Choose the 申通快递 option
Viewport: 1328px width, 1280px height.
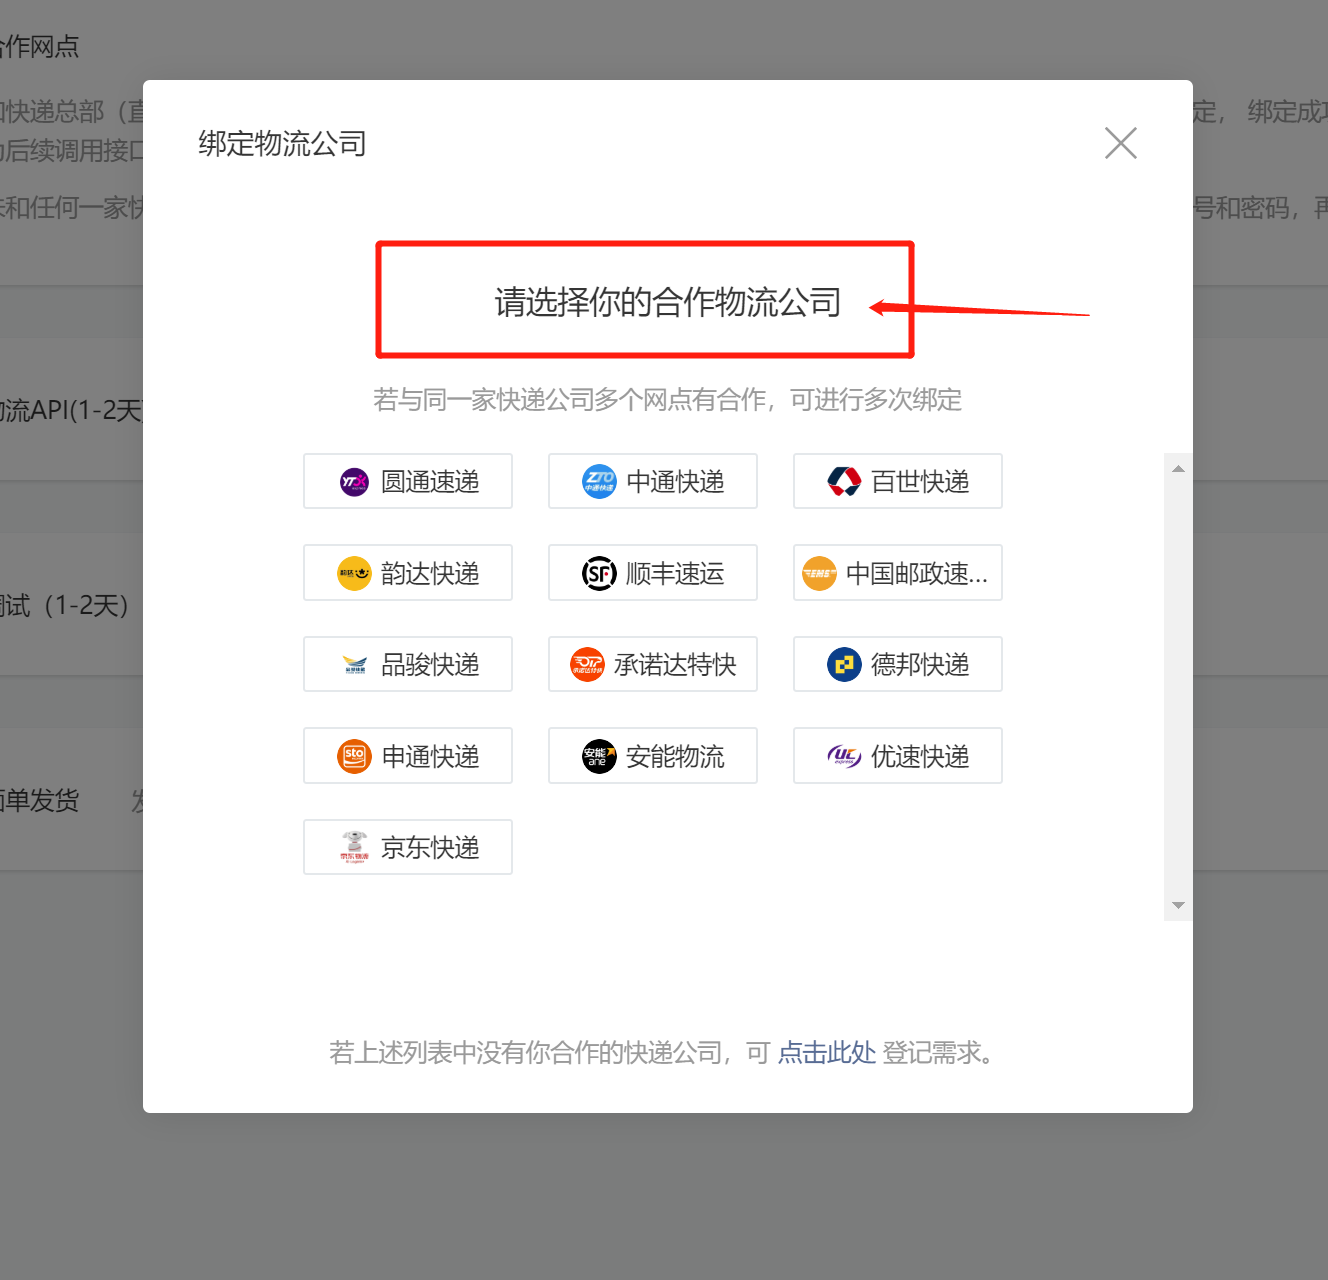[x=408, y=756]
